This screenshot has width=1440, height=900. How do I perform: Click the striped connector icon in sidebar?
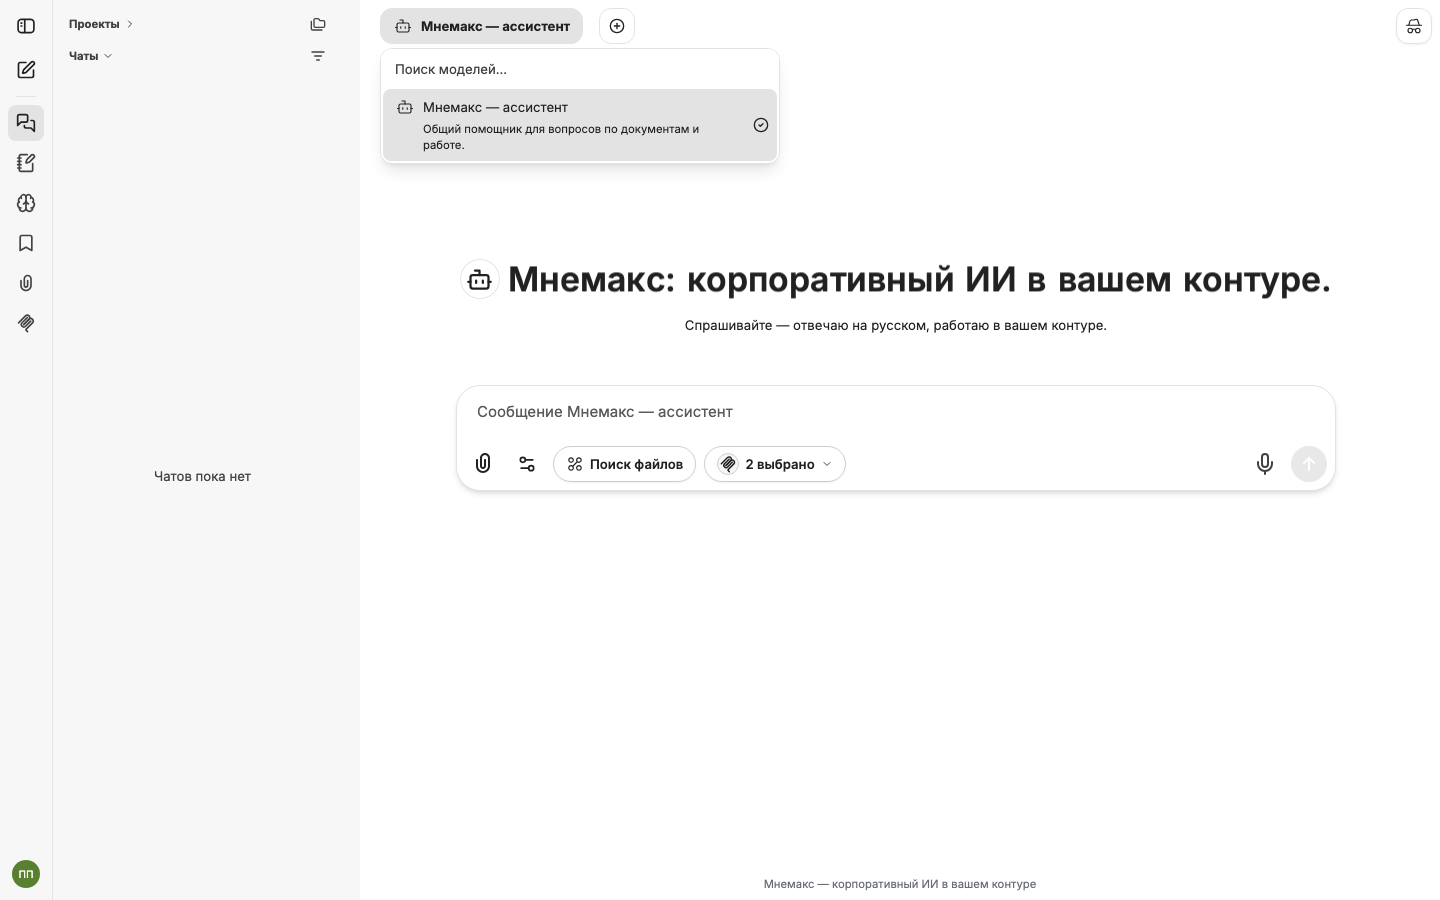[x=26, y=323]
